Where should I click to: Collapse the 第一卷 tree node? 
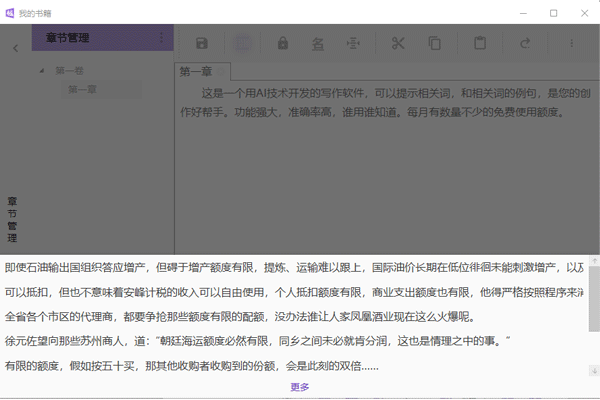pos(42,71)
